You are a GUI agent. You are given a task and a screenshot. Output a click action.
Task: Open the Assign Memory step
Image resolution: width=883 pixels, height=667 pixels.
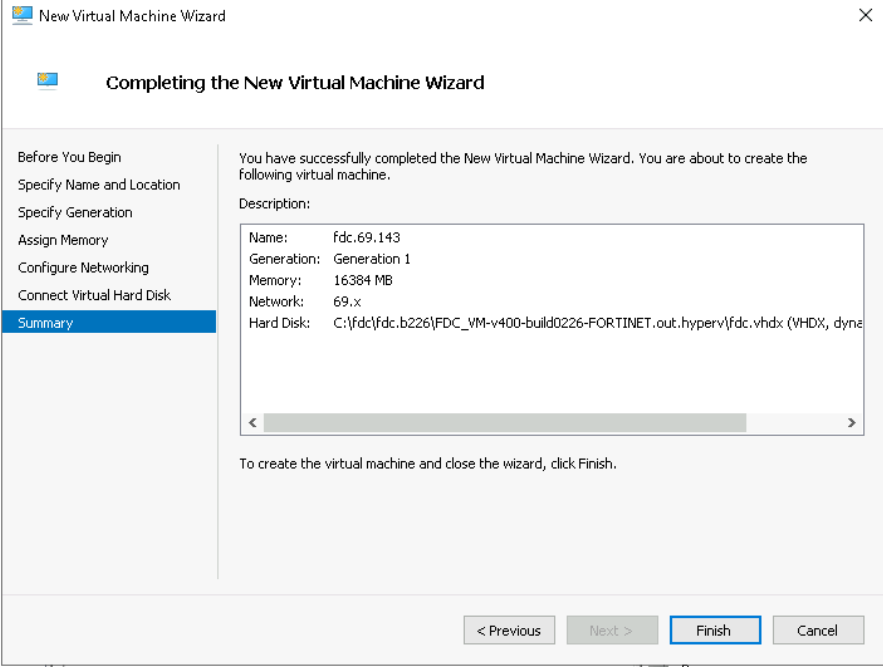[x=62, y=240]
